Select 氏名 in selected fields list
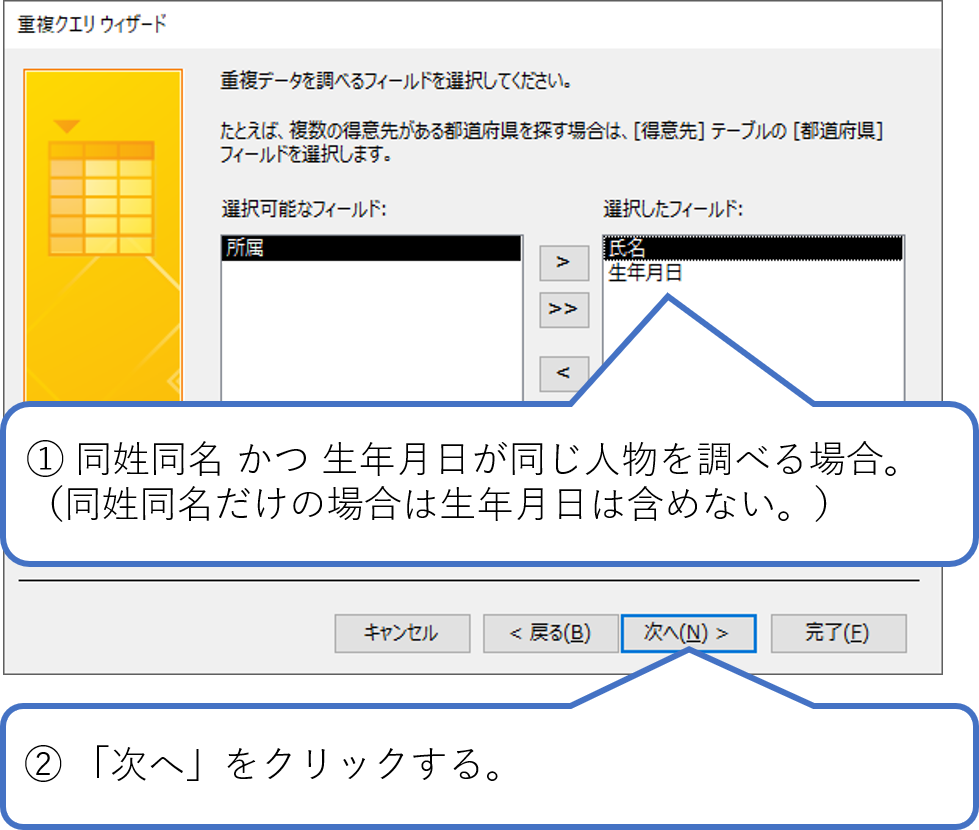The width and height of the screenshot is (979, 830). 753,248
